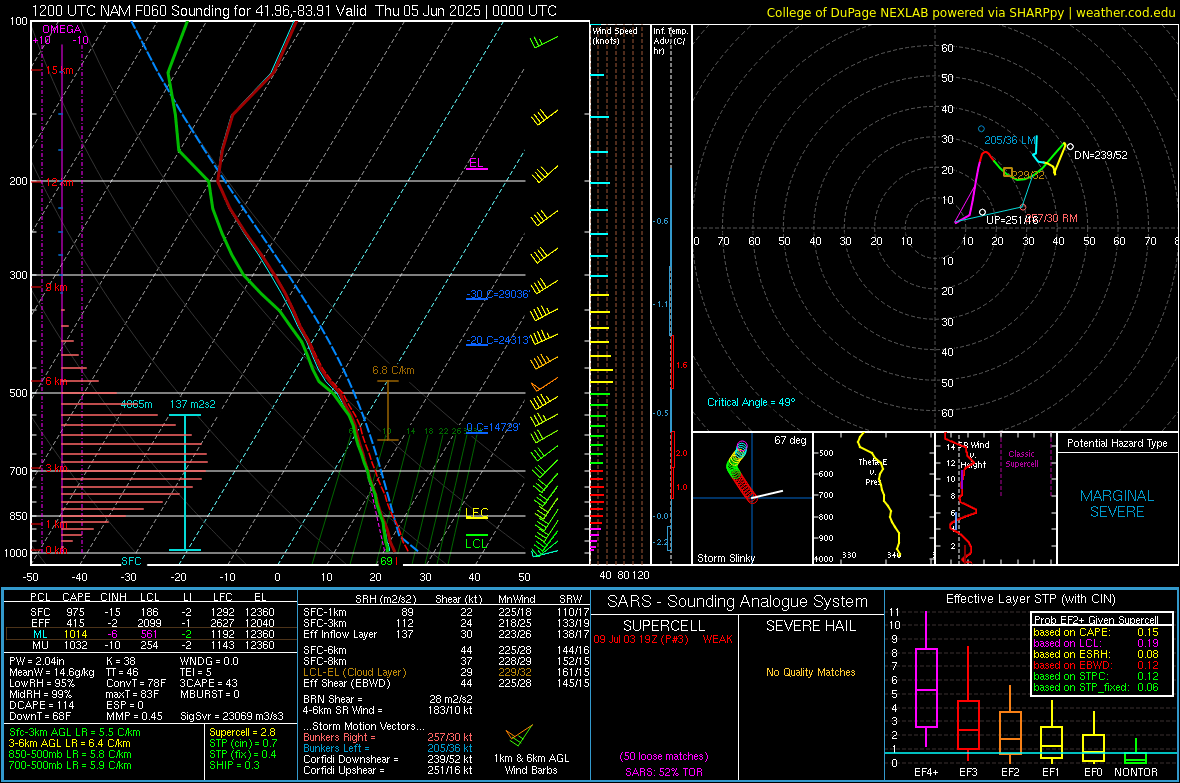Click the DCAPE = 114 value
The height and width of the screenshot is (783, 1180).
tap(41, 705)
